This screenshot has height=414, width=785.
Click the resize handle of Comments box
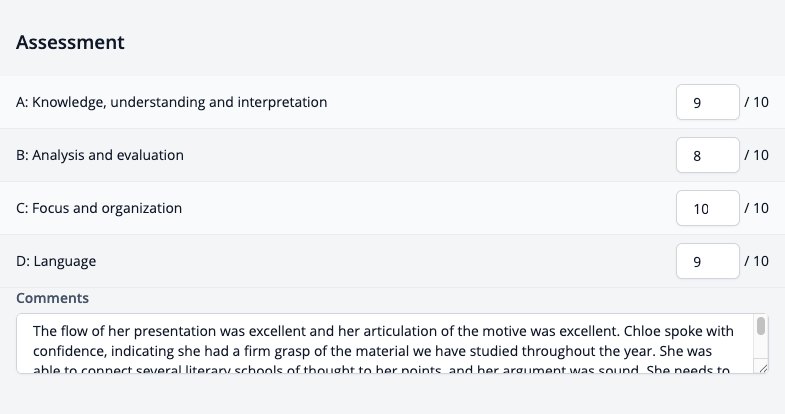(x=763, y=368)
